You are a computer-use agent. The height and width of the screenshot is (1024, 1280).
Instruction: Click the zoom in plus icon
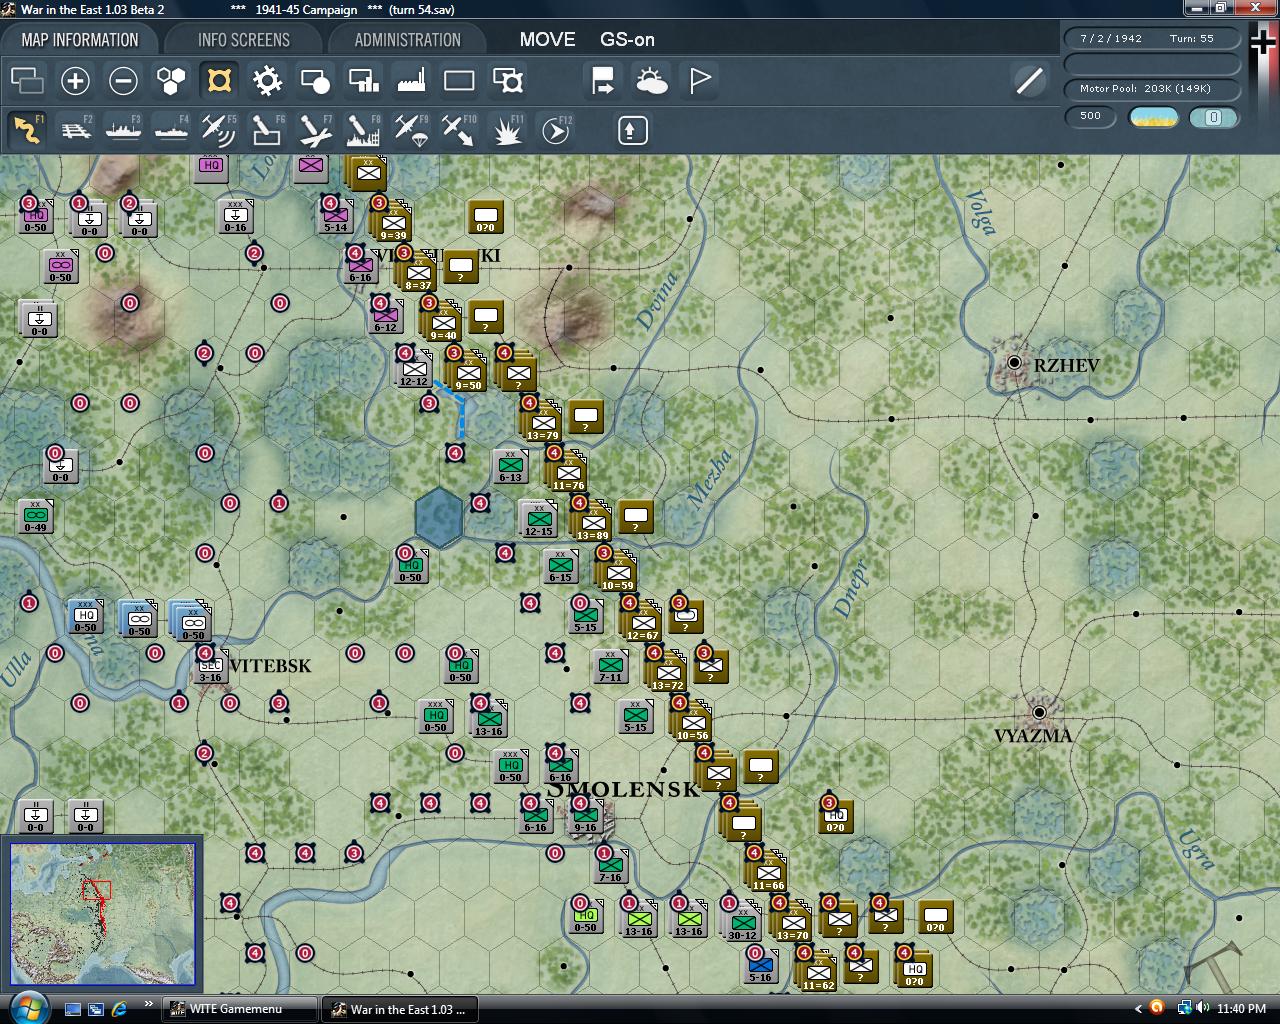click(x=75, y=81)
